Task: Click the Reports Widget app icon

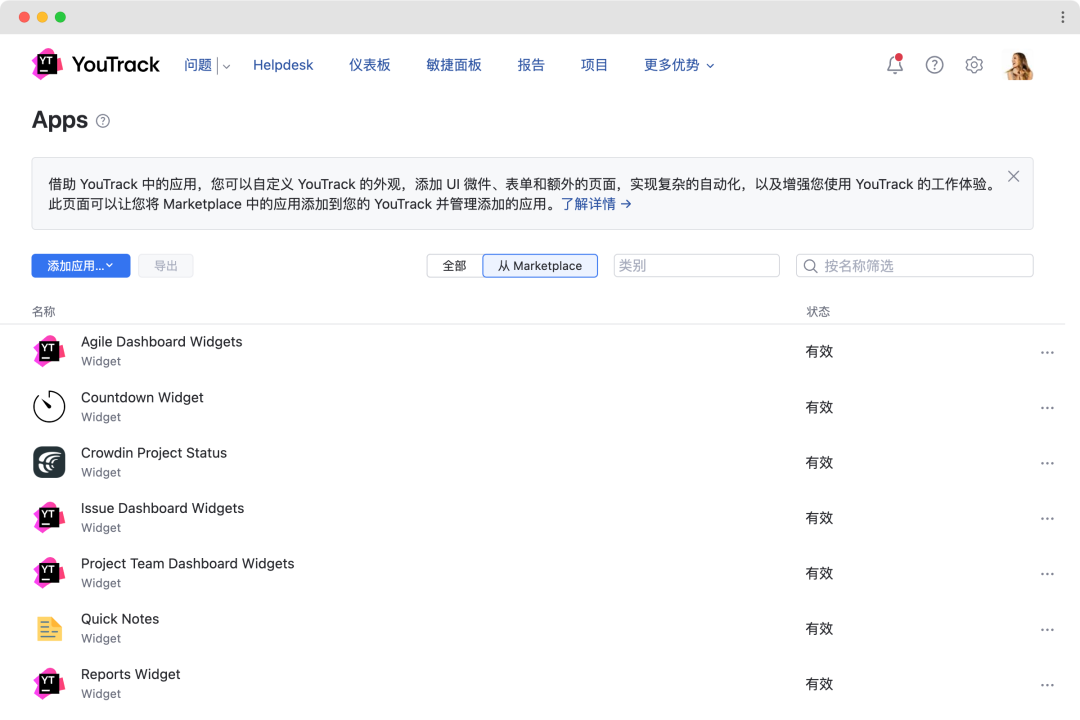Action: 49,683
